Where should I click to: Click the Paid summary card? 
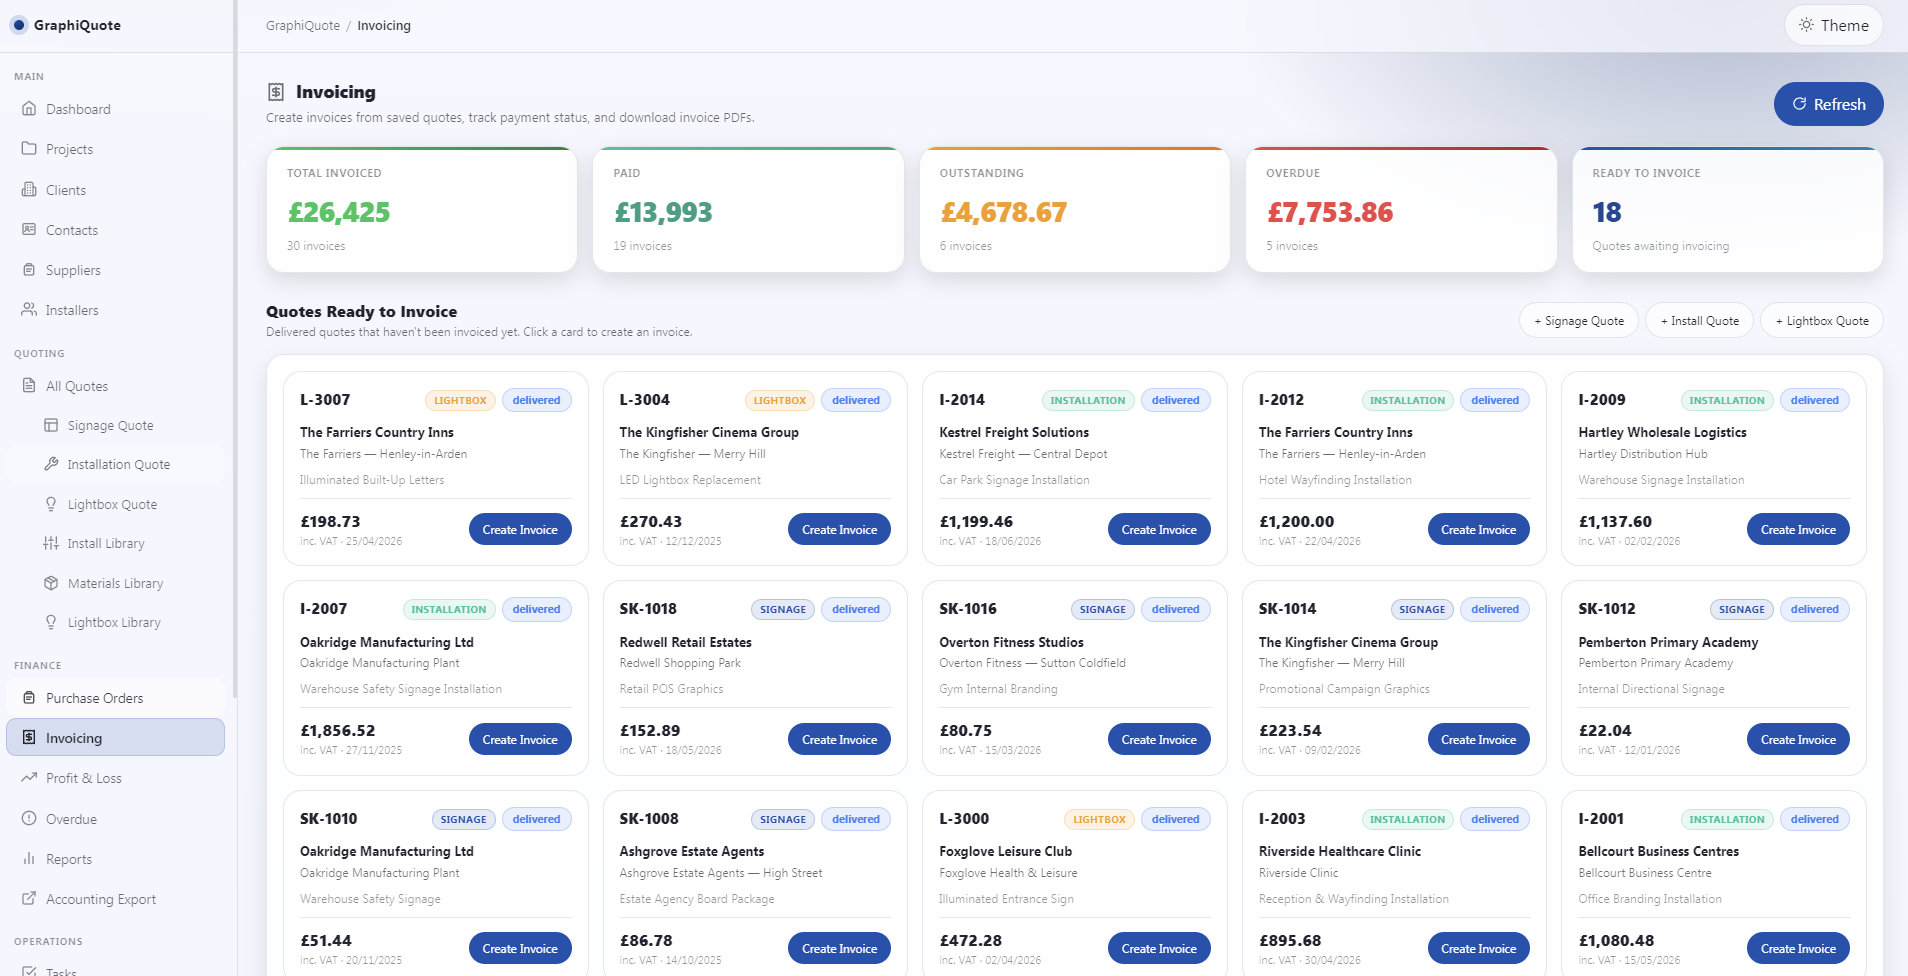pyautogui.click(x=748, y=210)
